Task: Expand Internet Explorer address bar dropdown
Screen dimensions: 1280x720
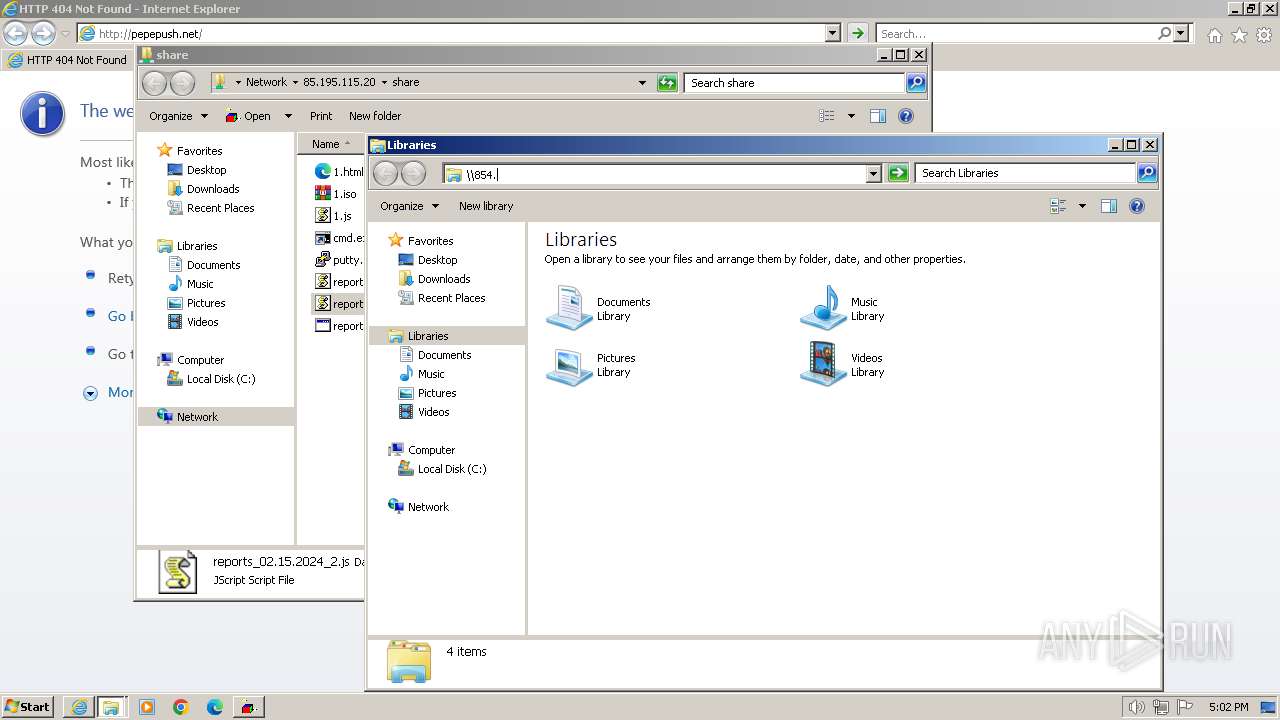Action: 832,33
